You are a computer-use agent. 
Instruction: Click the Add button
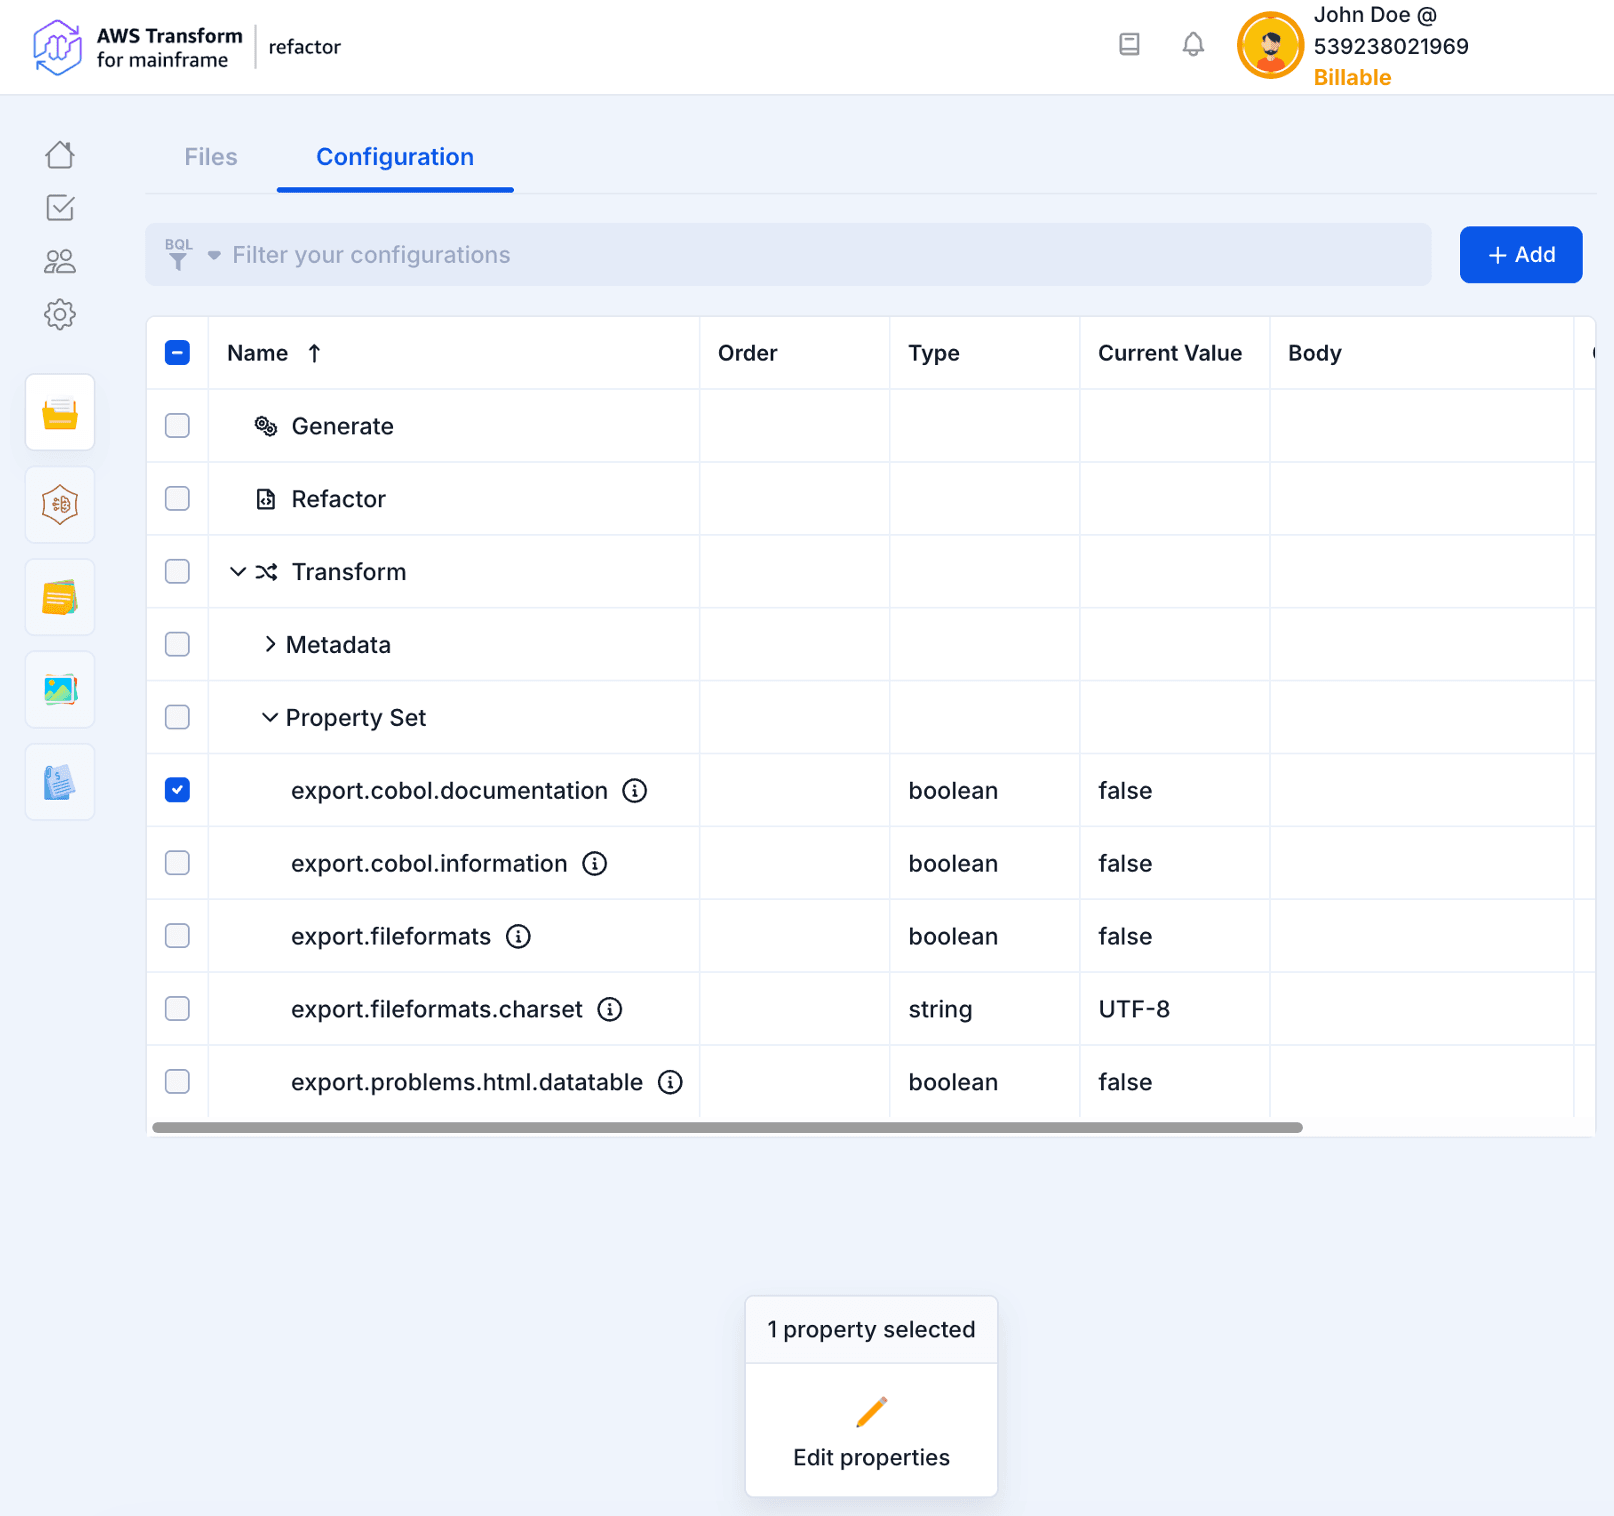pos(1520,255)
